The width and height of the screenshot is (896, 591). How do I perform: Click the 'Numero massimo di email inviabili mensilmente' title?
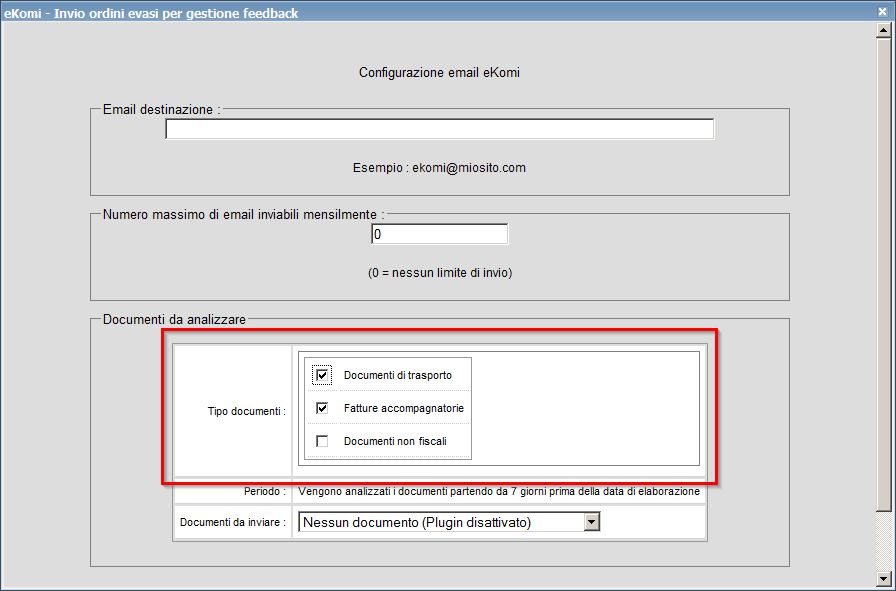(x=243, y=214)
